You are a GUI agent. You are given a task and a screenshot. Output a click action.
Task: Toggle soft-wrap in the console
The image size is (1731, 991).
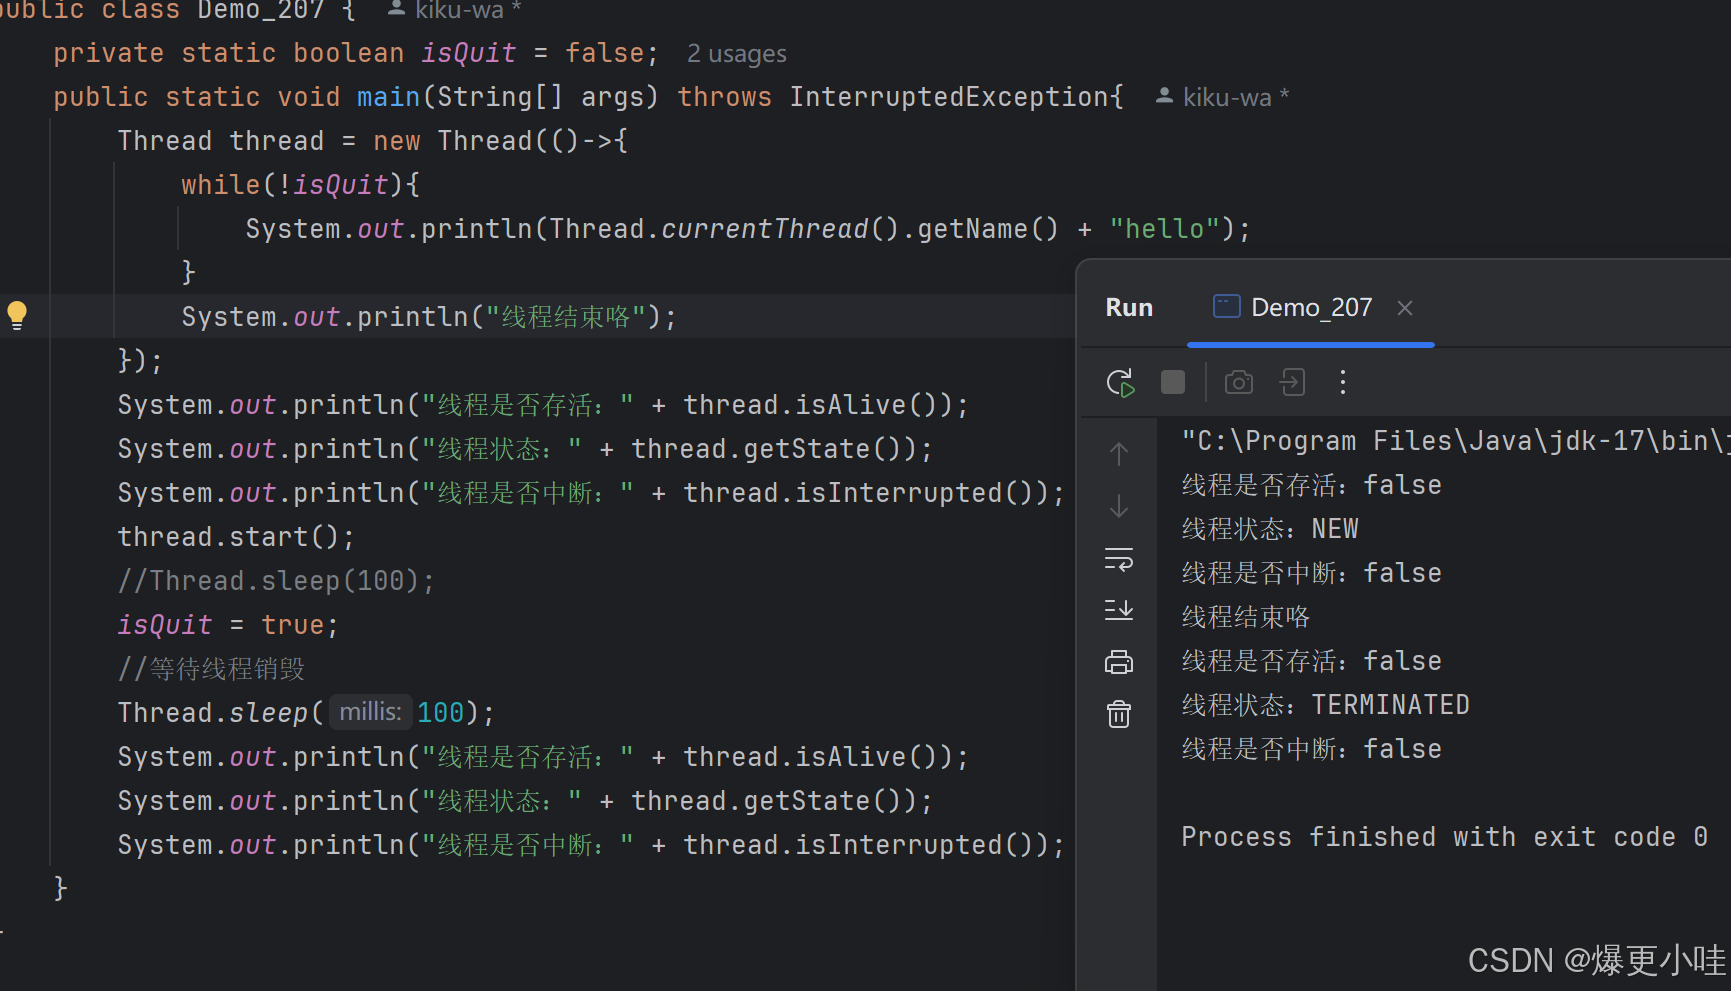click(1119, 560)
